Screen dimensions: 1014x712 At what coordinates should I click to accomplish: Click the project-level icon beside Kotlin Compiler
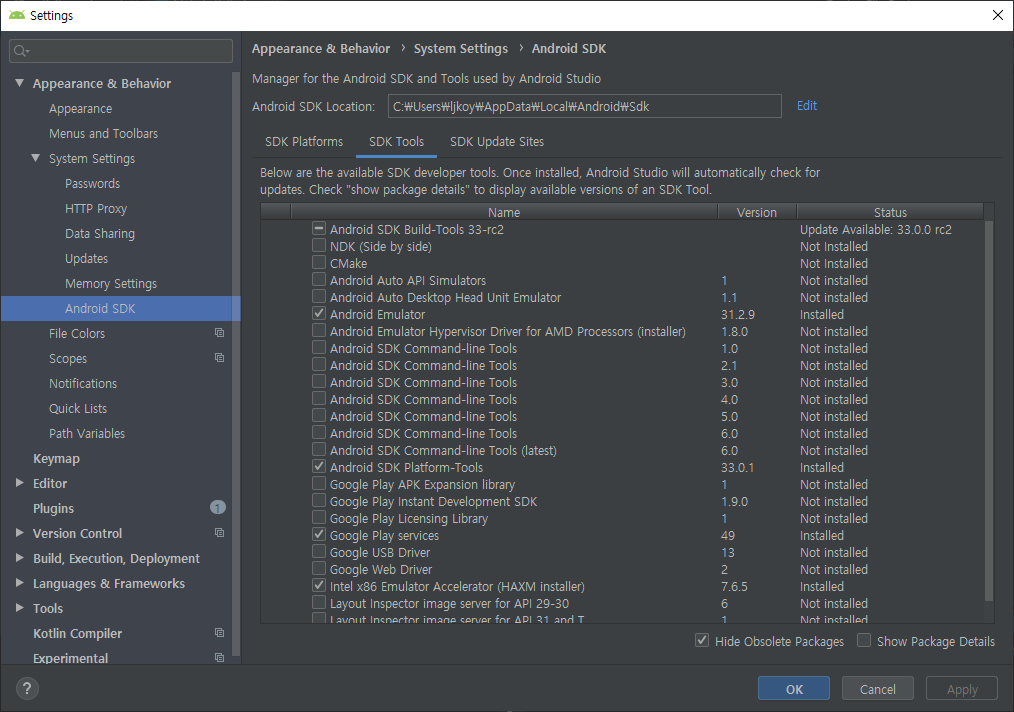(219, 633)
